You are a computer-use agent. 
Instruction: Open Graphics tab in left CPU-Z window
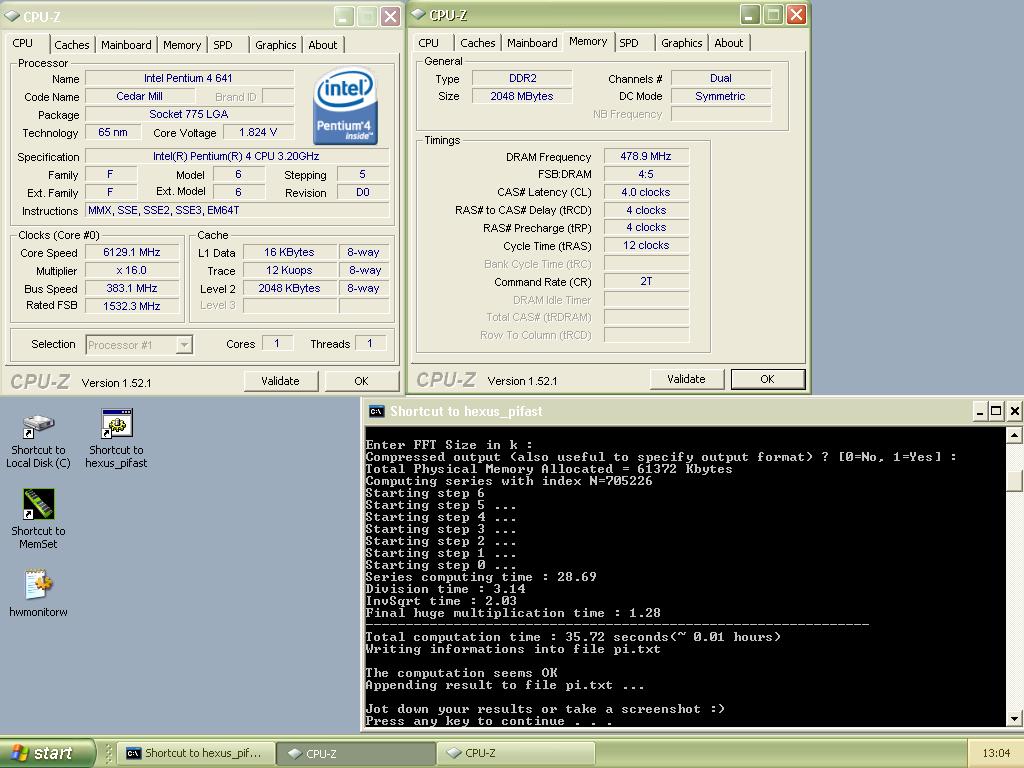(276, 45)
